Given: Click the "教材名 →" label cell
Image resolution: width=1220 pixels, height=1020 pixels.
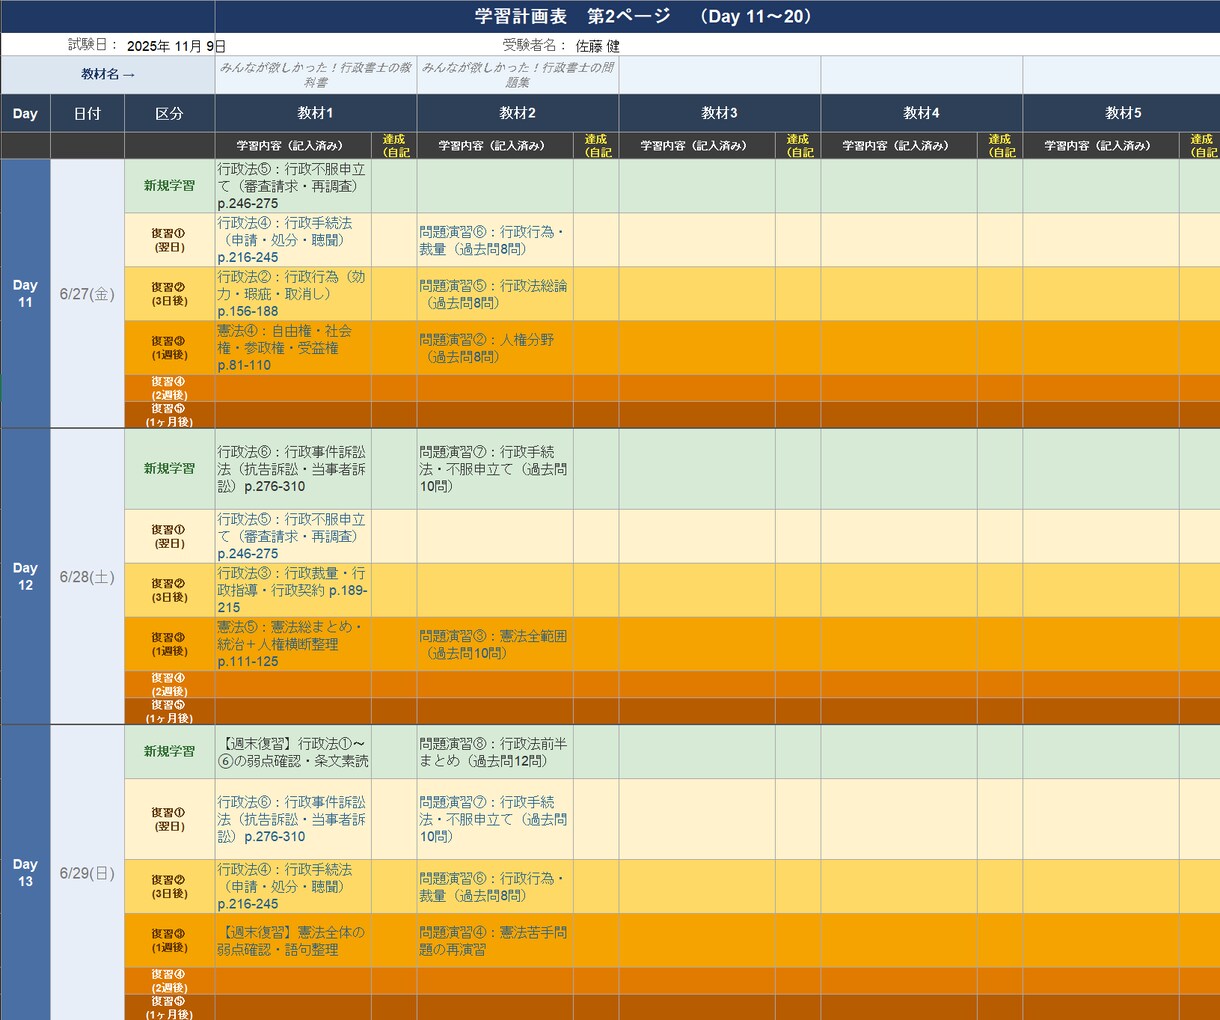Looking at the screenshot, I should point(108,75).
